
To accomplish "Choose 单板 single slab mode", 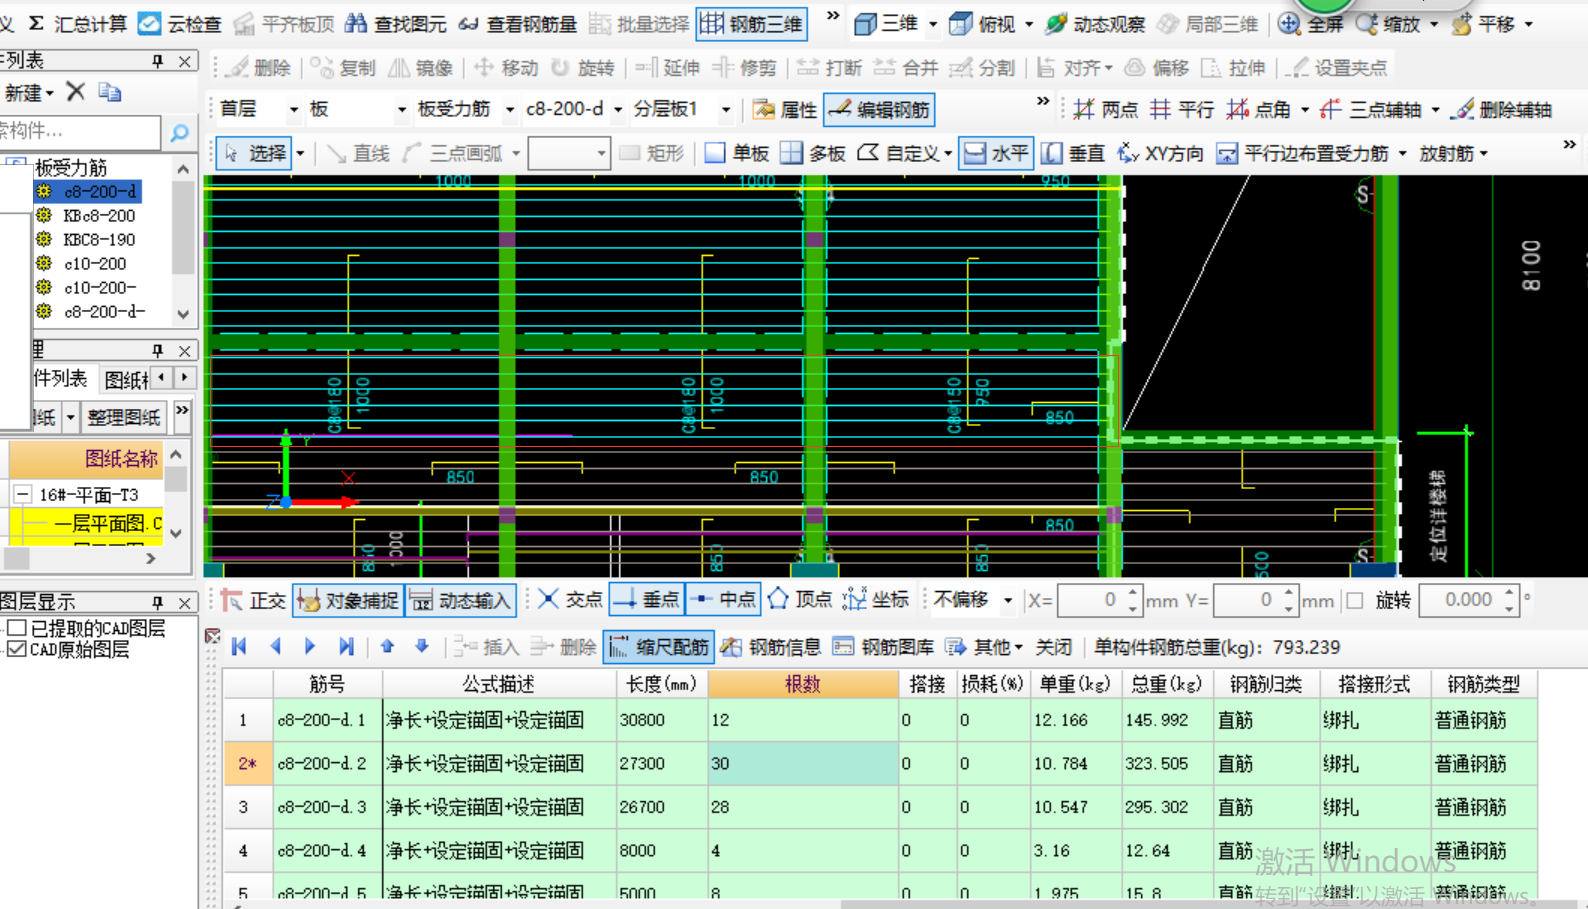I will pyautogui.click(x=737, y=153).
